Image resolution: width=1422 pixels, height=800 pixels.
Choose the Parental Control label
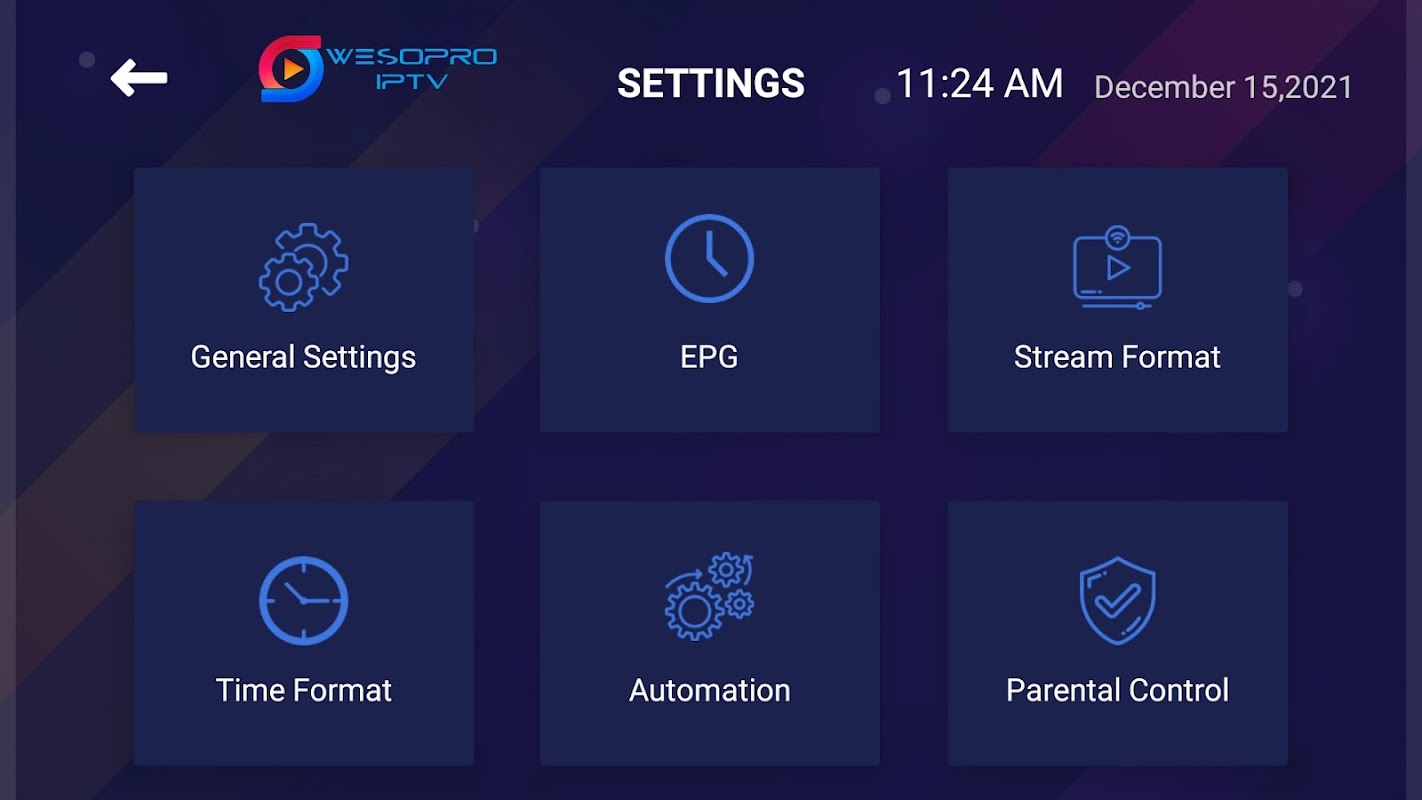coord(1117,690)
